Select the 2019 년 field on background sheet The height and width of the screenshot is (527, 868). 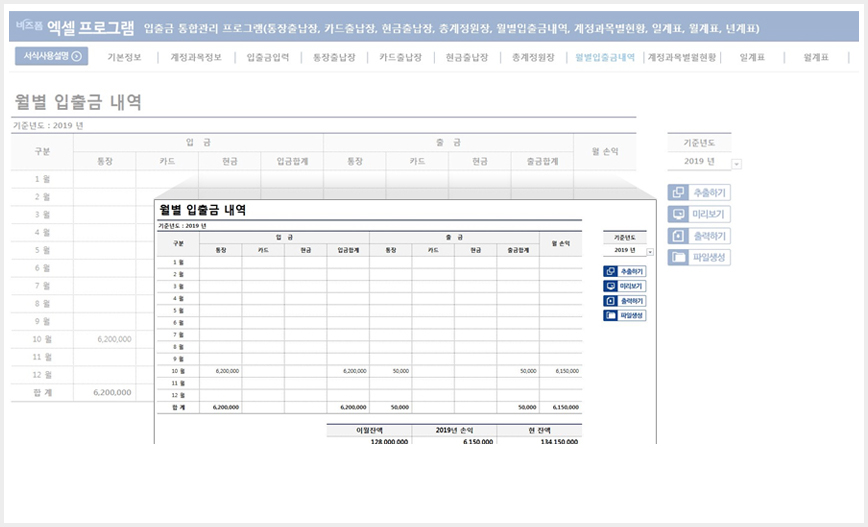click(x=699, y=161)
